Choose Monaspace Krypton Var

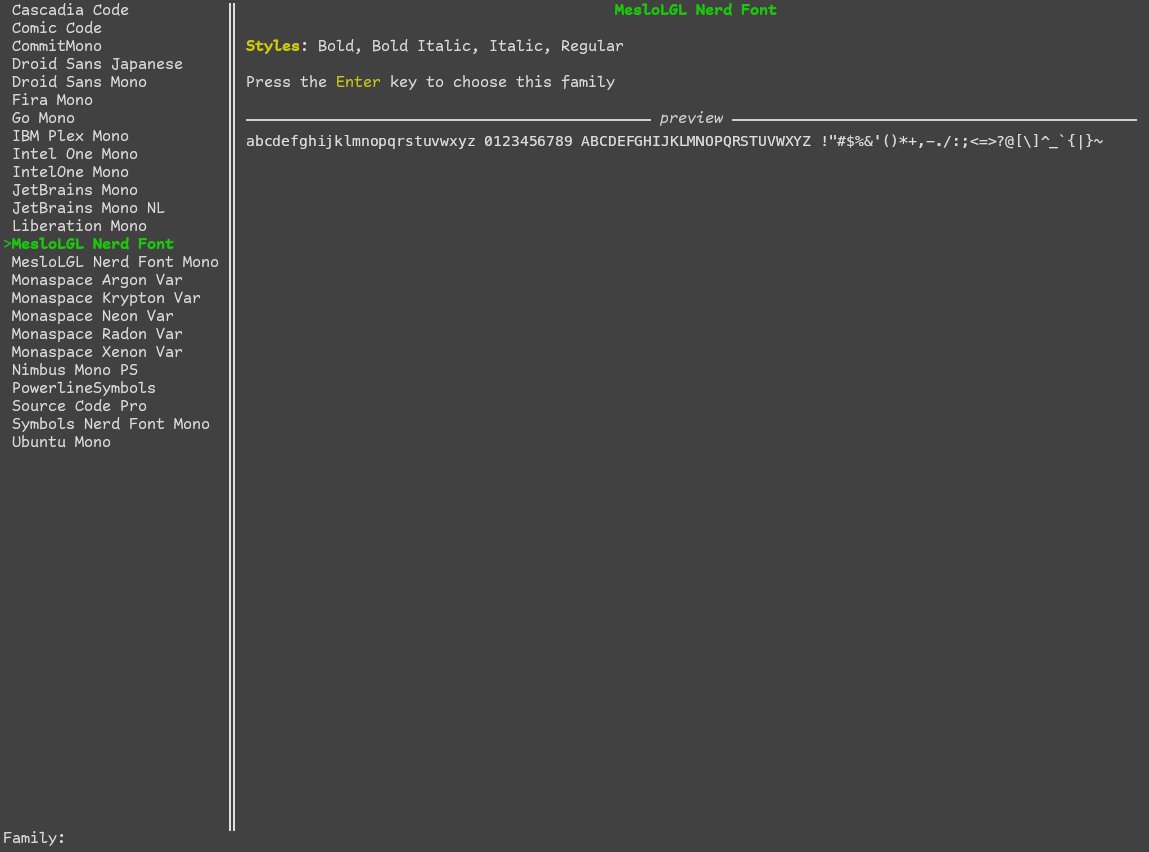(105, 298)
